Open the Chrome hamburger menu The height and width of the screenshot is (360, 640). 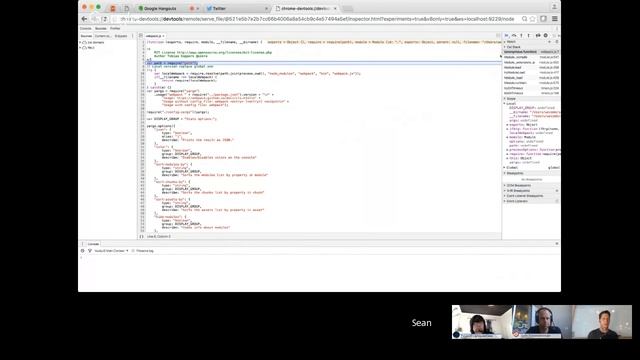pyautogui.click(x=555, y=19)
